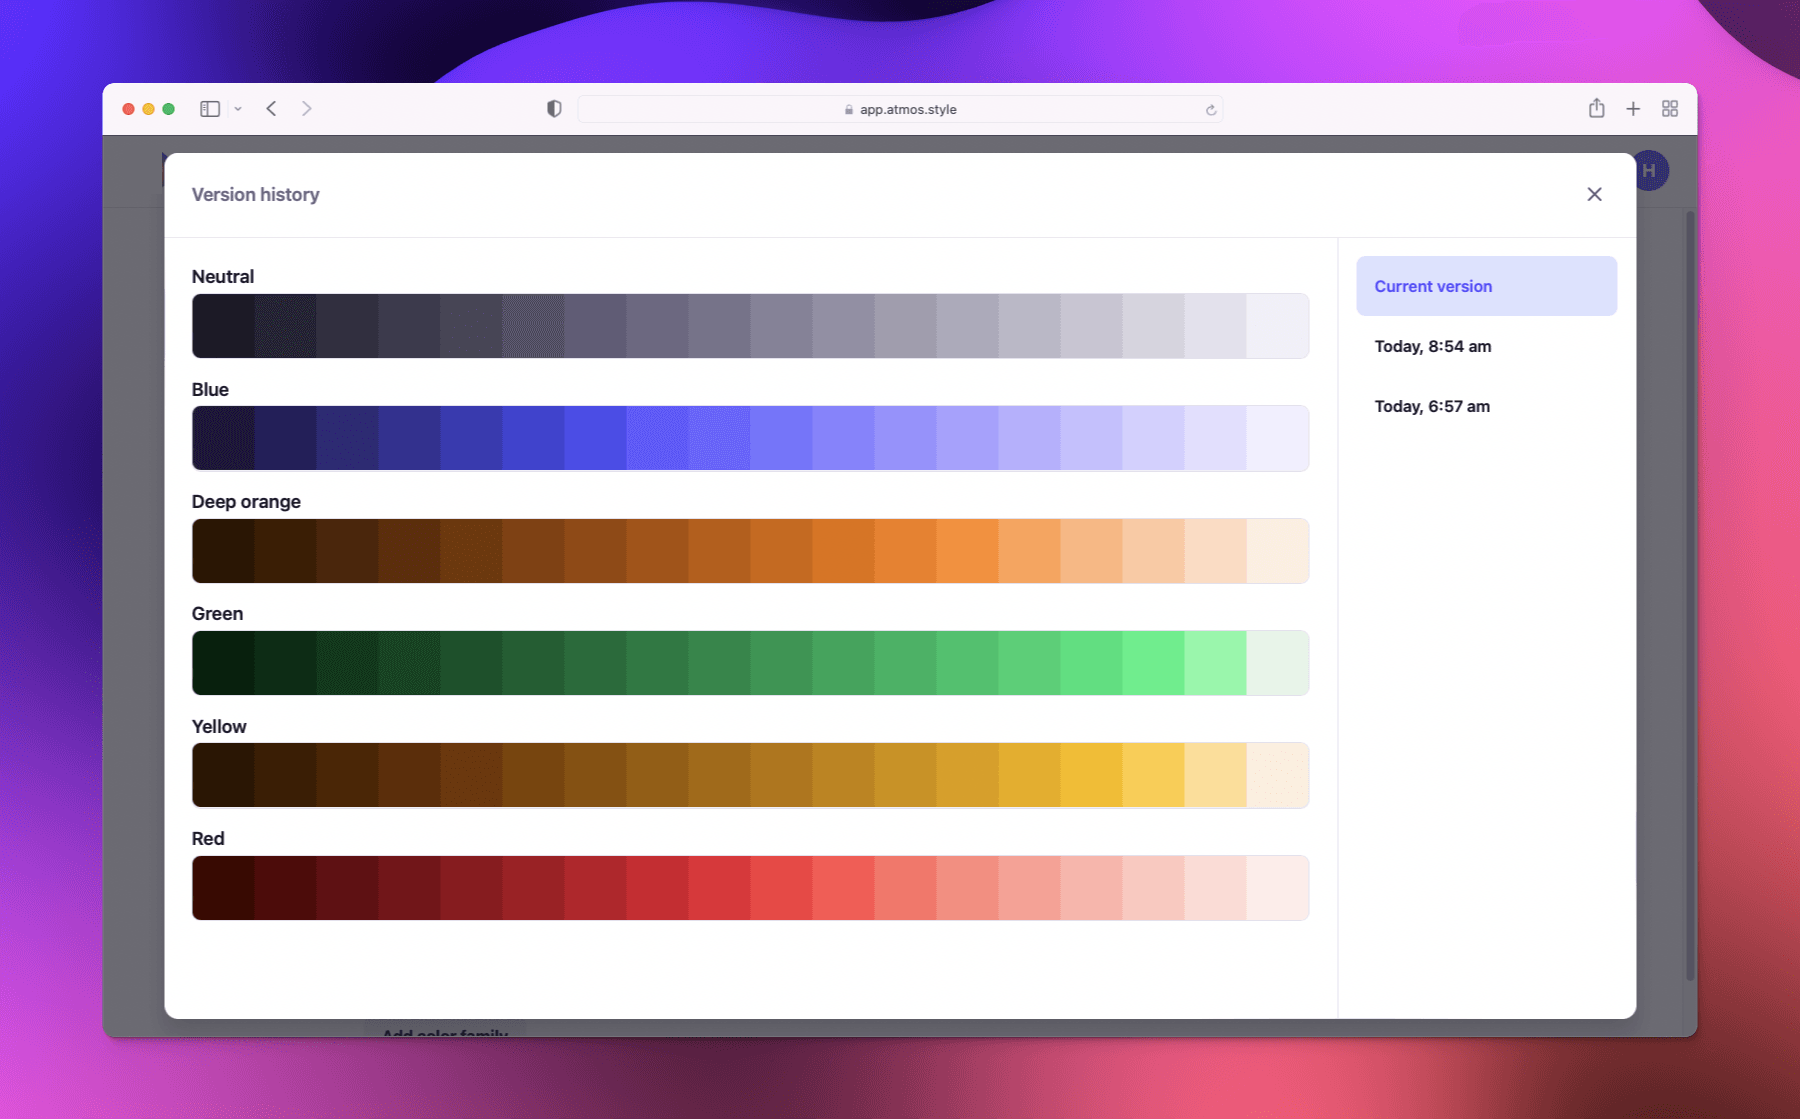Close the Version history dialog
Viewport: 1800px width, 1120px height.
point(1594,194)
